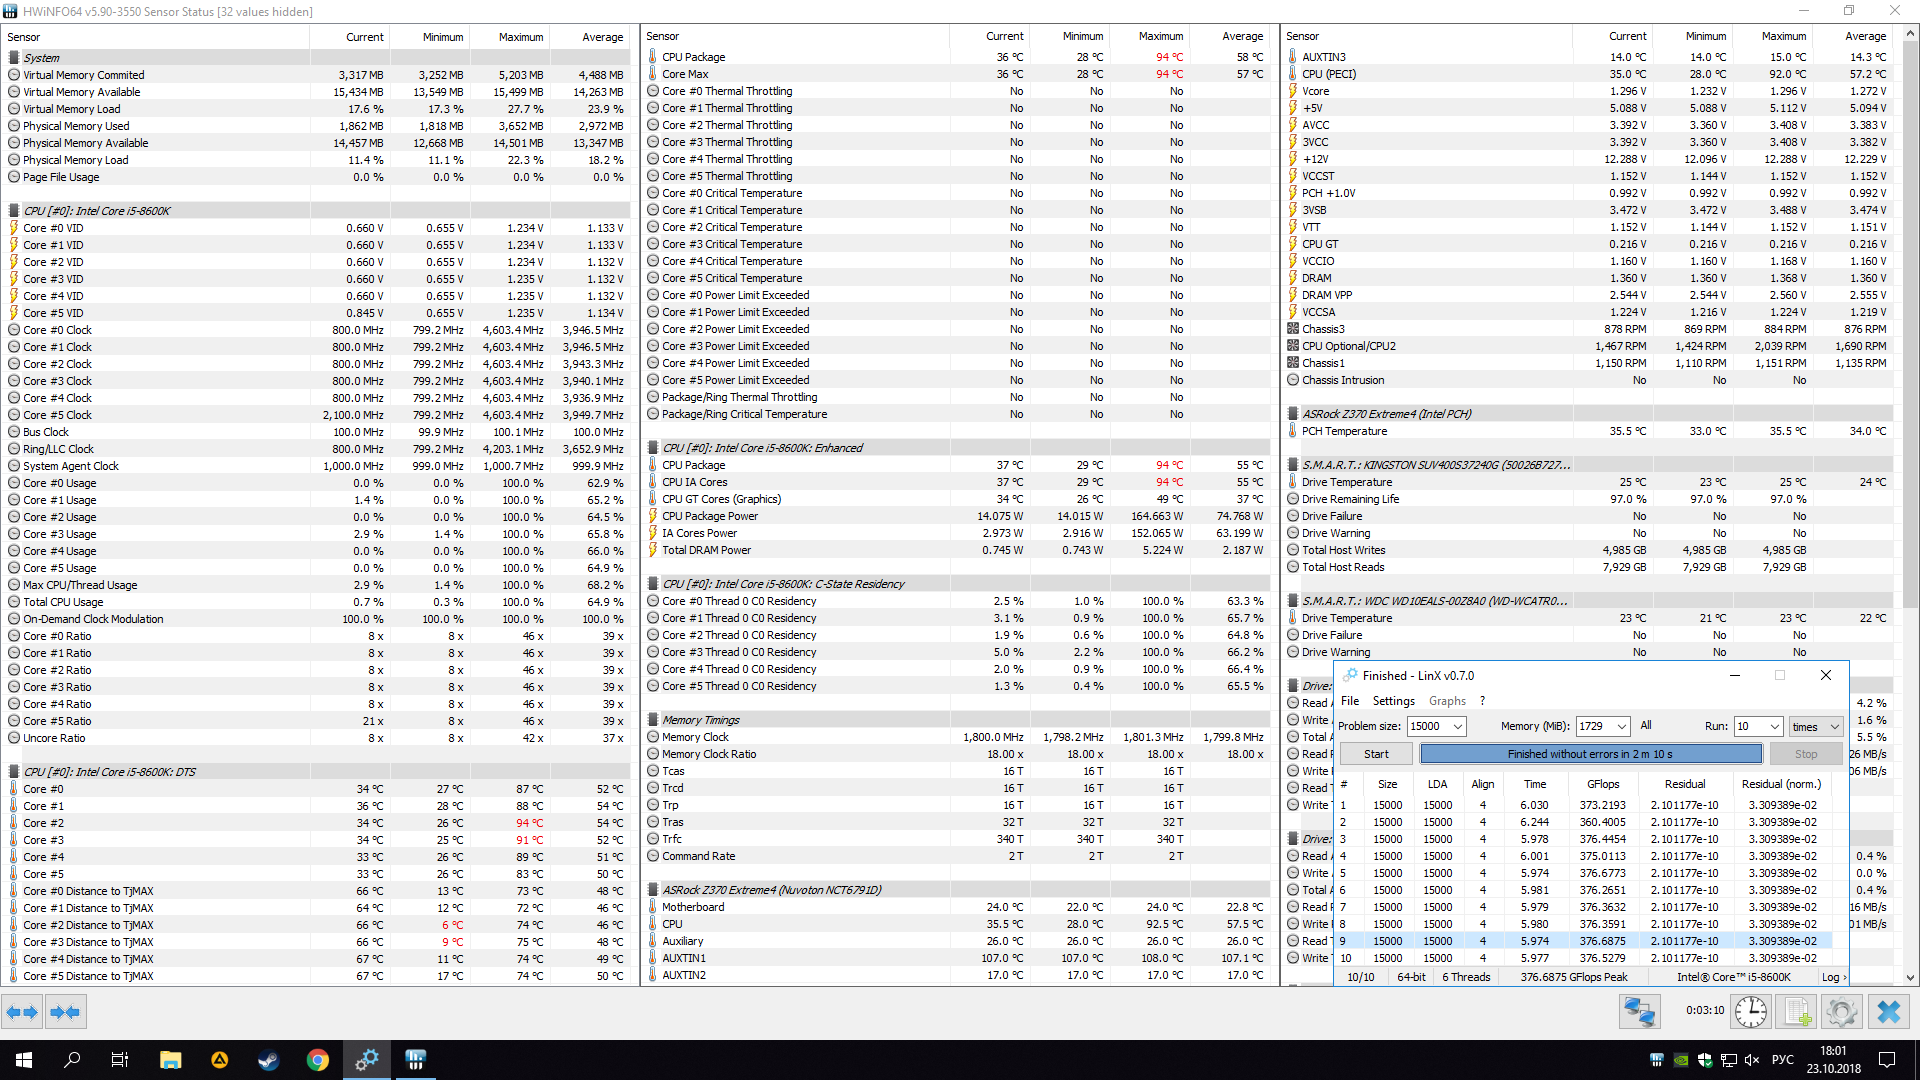Open the network remote monitoring icon
Screen dimensions: 1920x1080
pyautogui.click(x=1639, y=1012)
